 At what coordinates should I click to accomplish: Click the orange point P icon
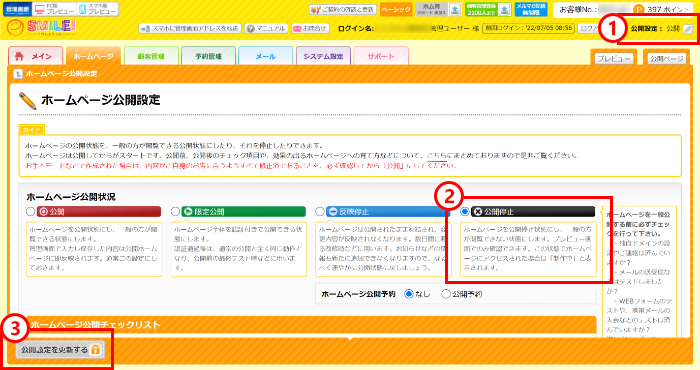coord(638,9)
